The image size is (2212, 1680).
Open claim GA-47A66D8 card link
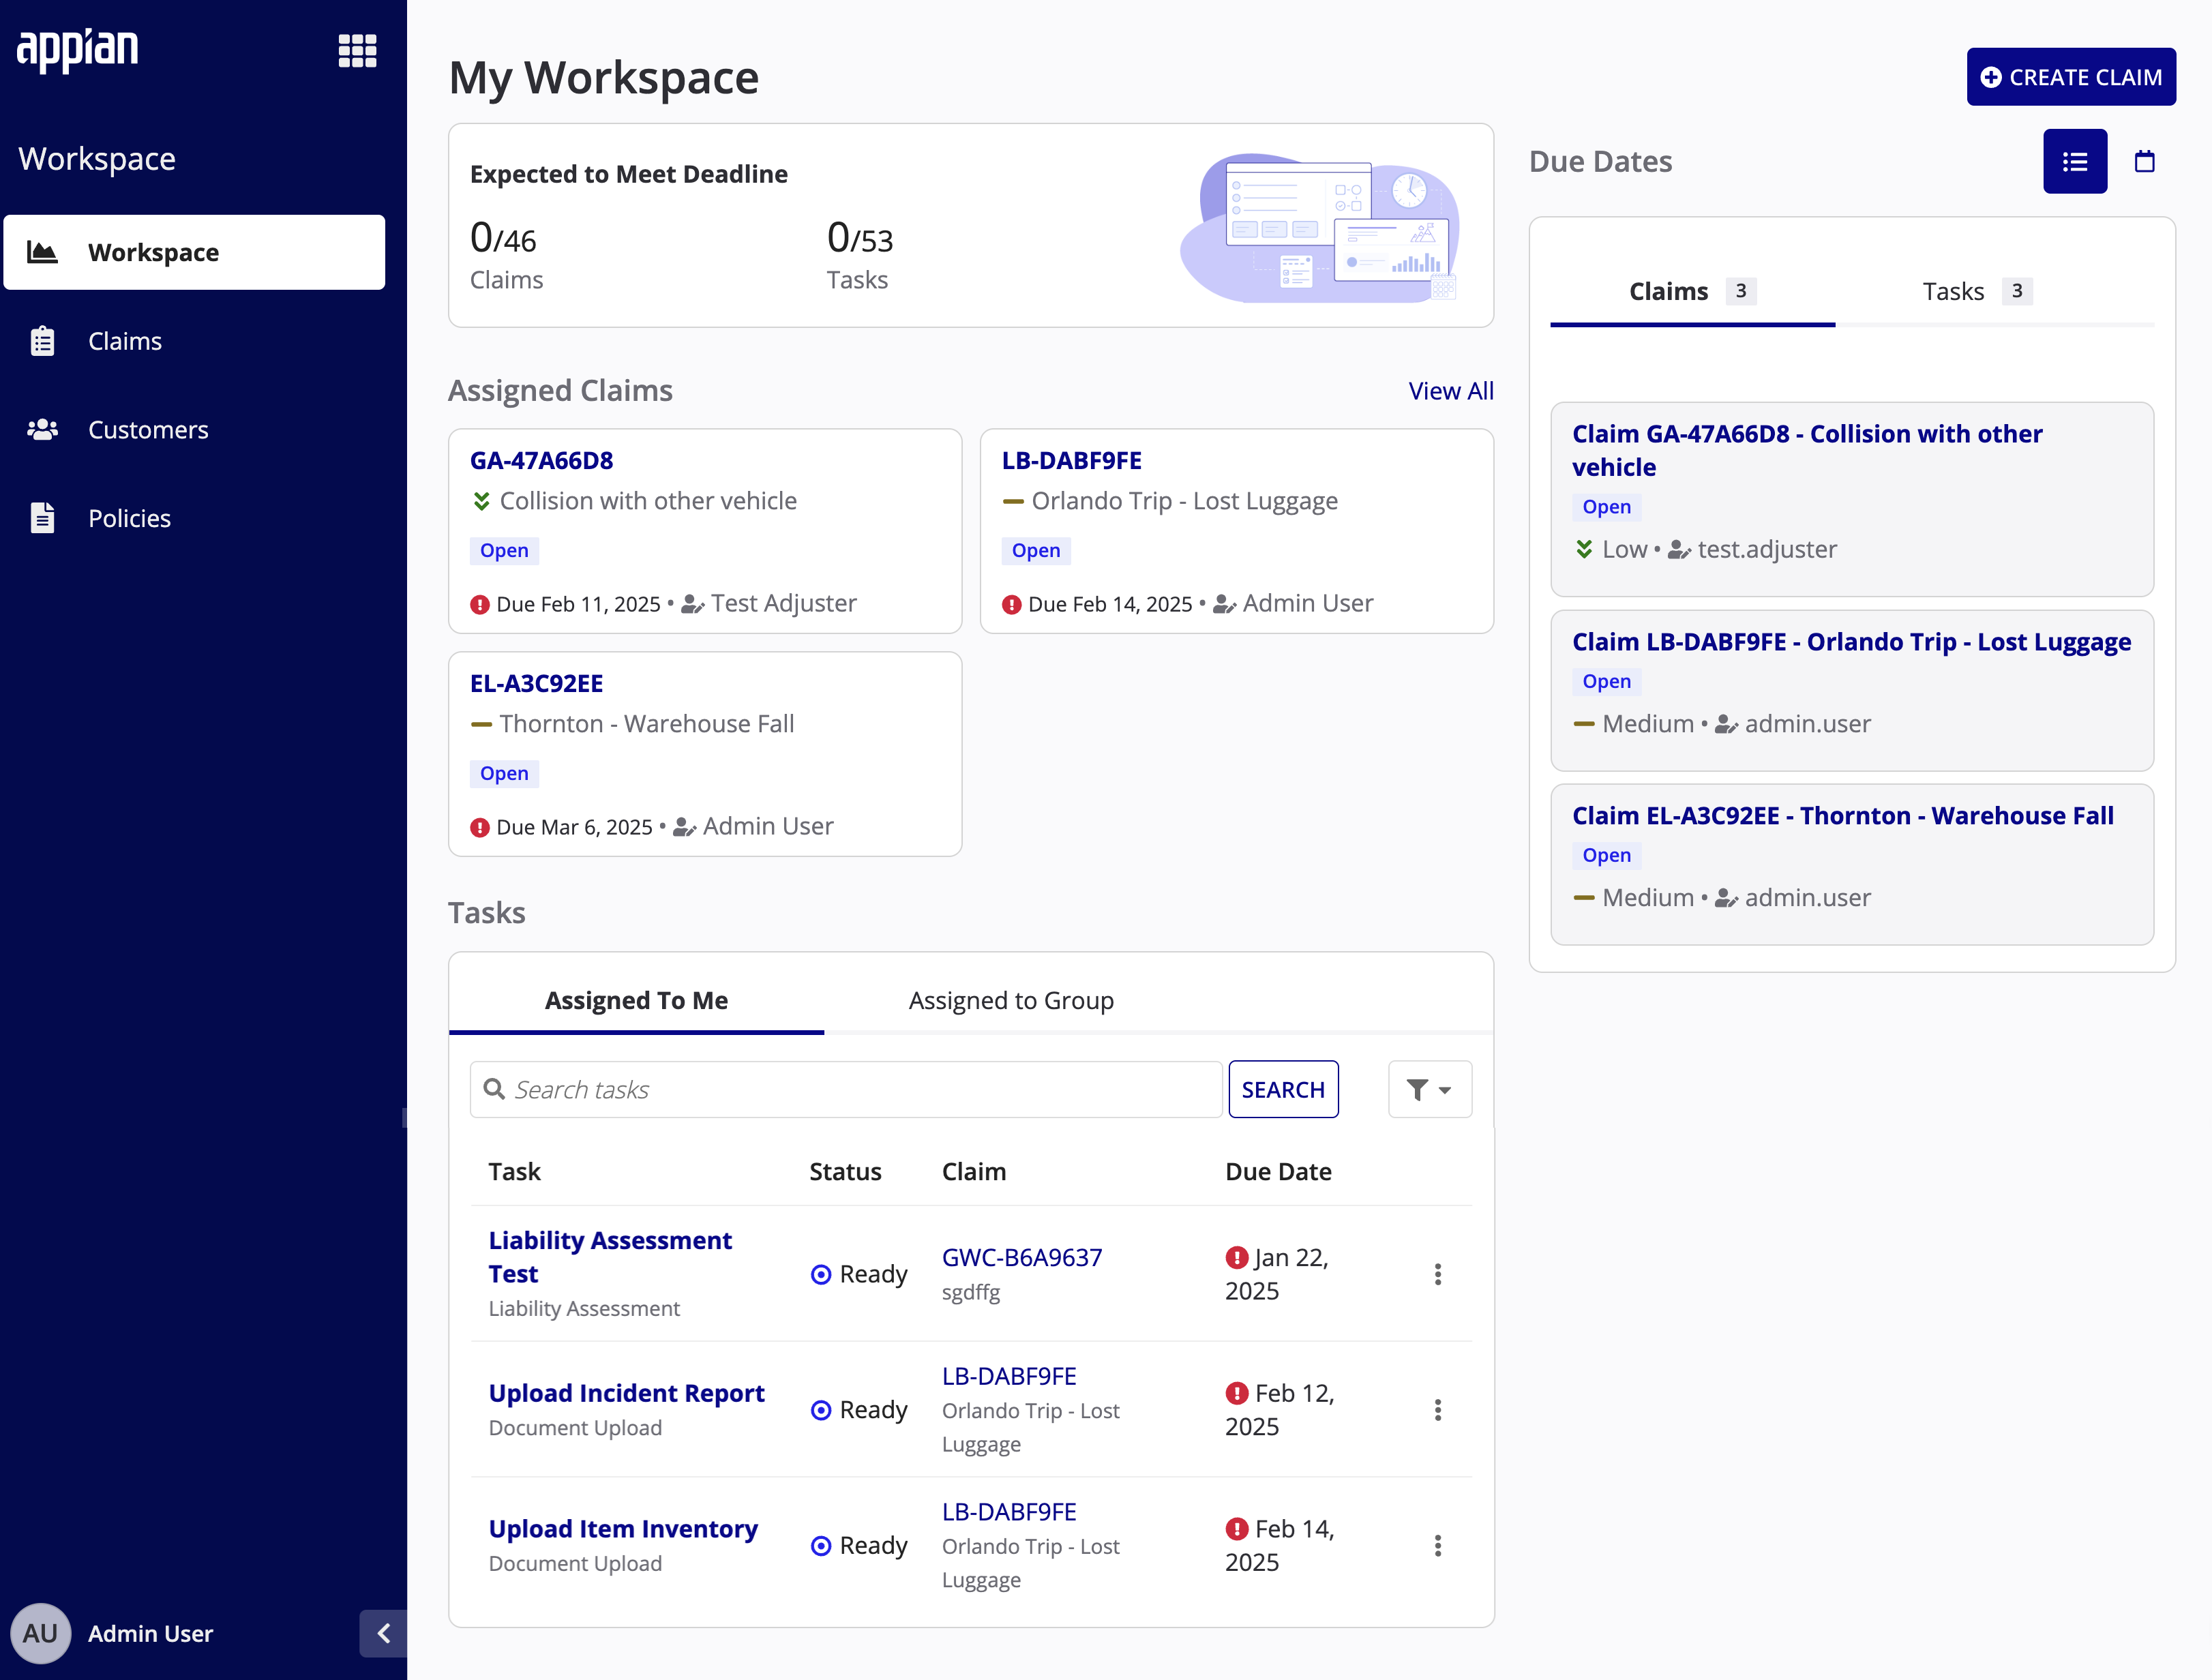click(541, 460)
